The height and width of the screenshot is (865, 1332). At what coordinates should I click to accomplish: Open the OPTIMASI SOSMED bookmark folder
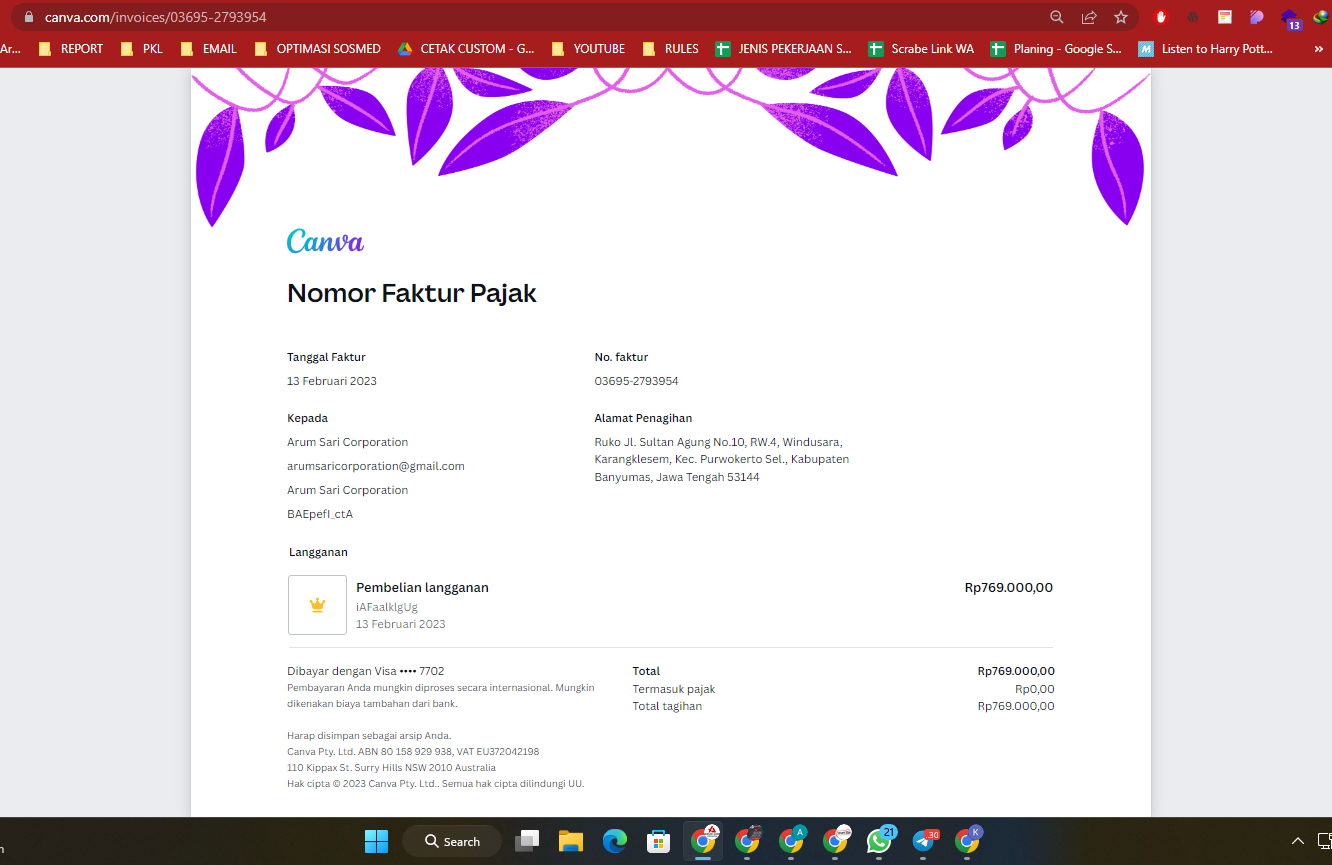(x=317, y=49)
